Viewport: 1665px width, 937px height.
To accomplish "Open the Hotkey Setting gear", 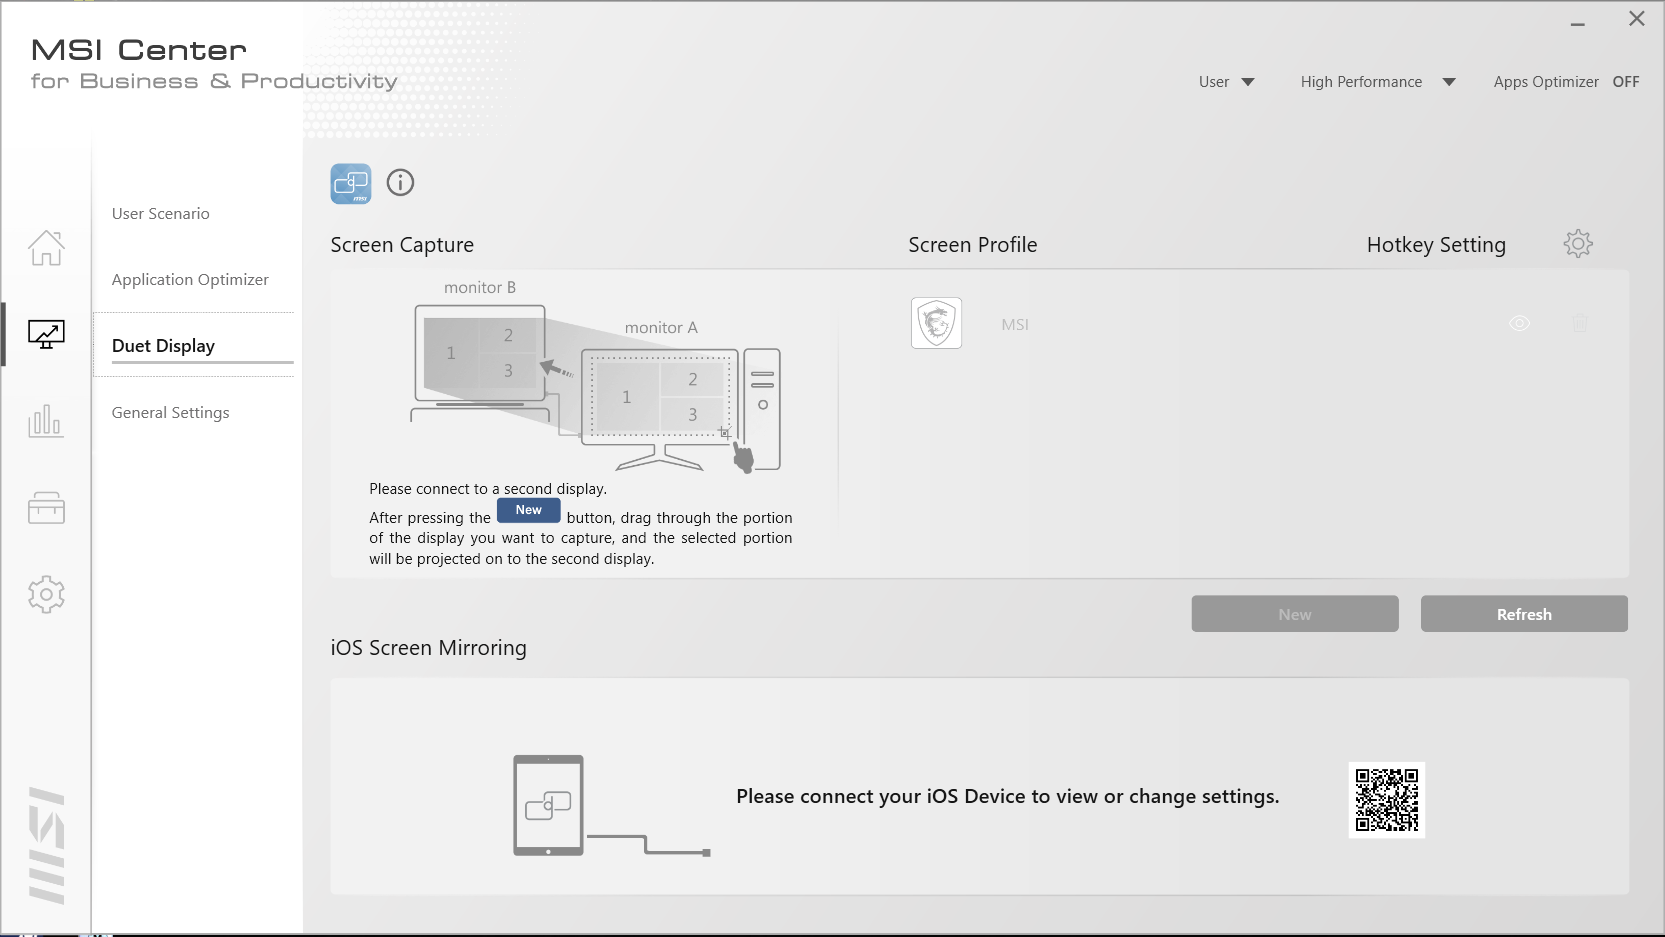I will coord(1578,244).
